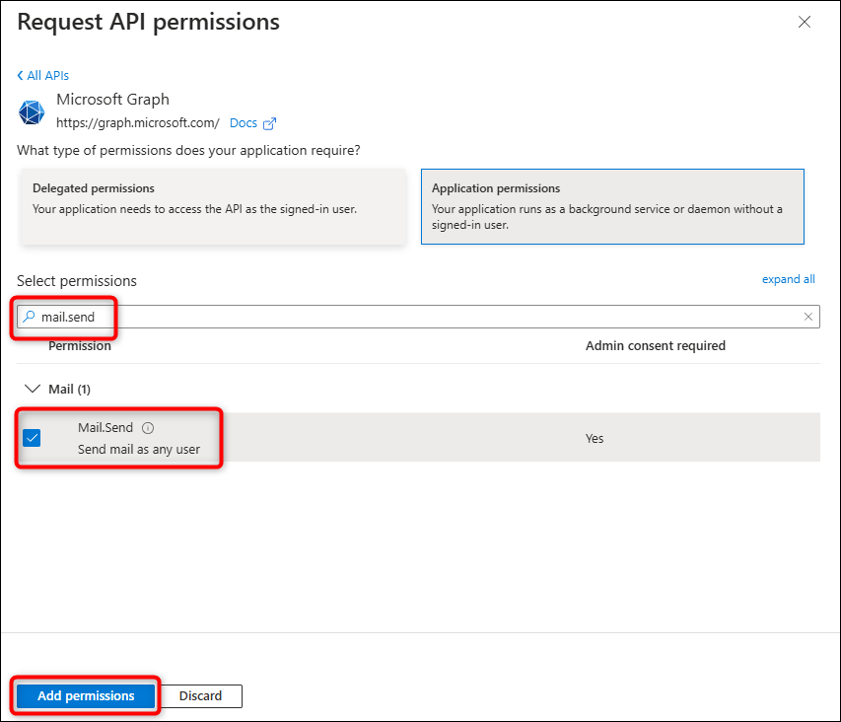
Task: Click the Add permissions button
Action: tap(84, 695)
